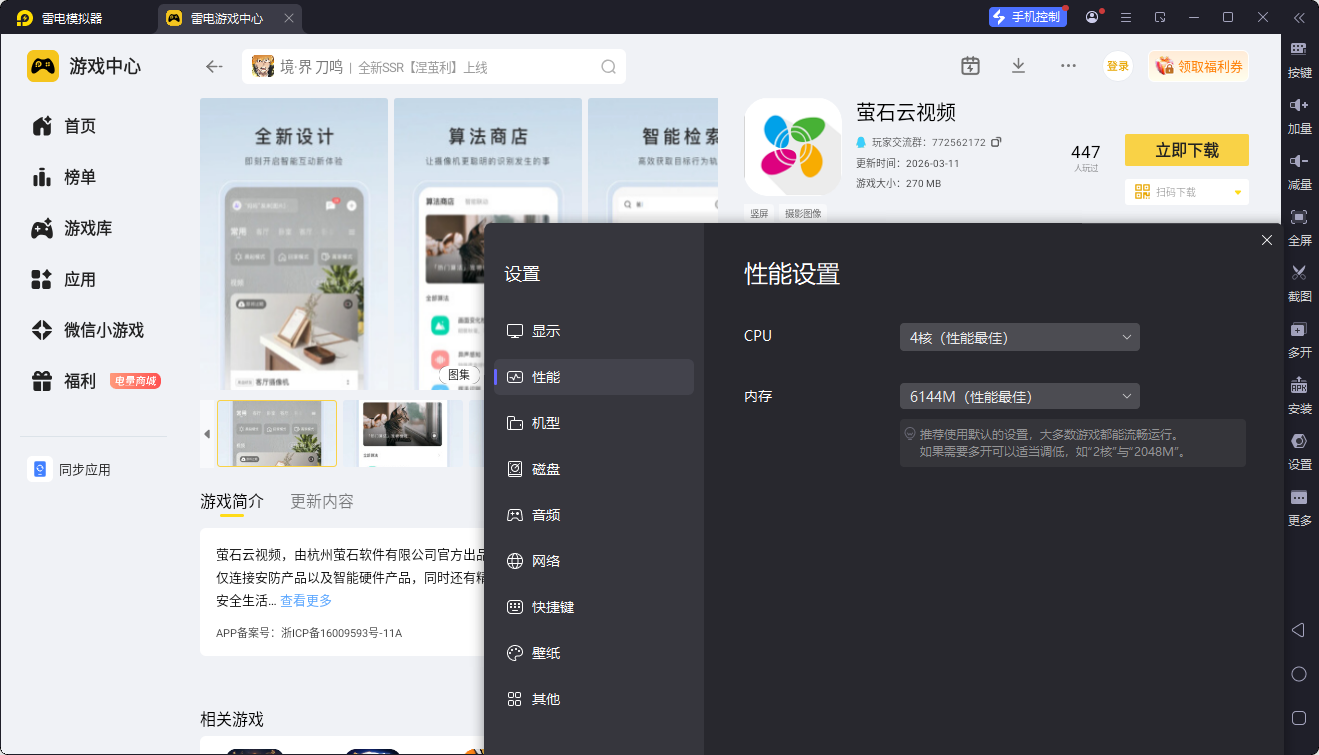Select 显示 in the settings menu

pos(545,331)
